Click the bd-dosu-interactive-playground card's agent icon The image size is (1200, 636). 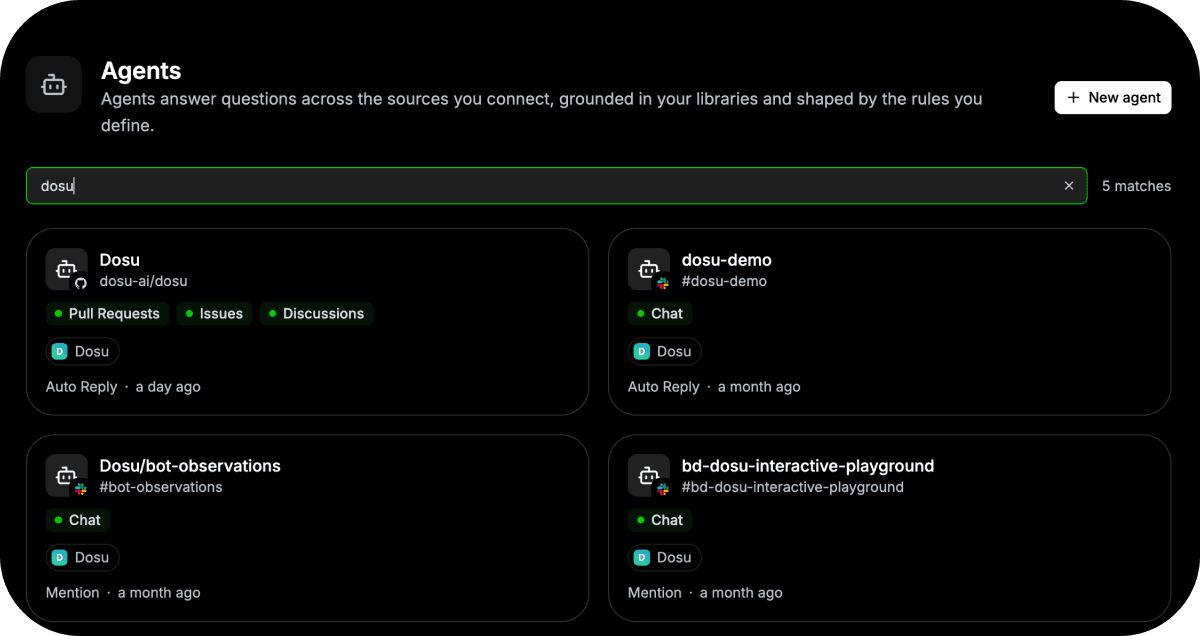coord(649,476)
